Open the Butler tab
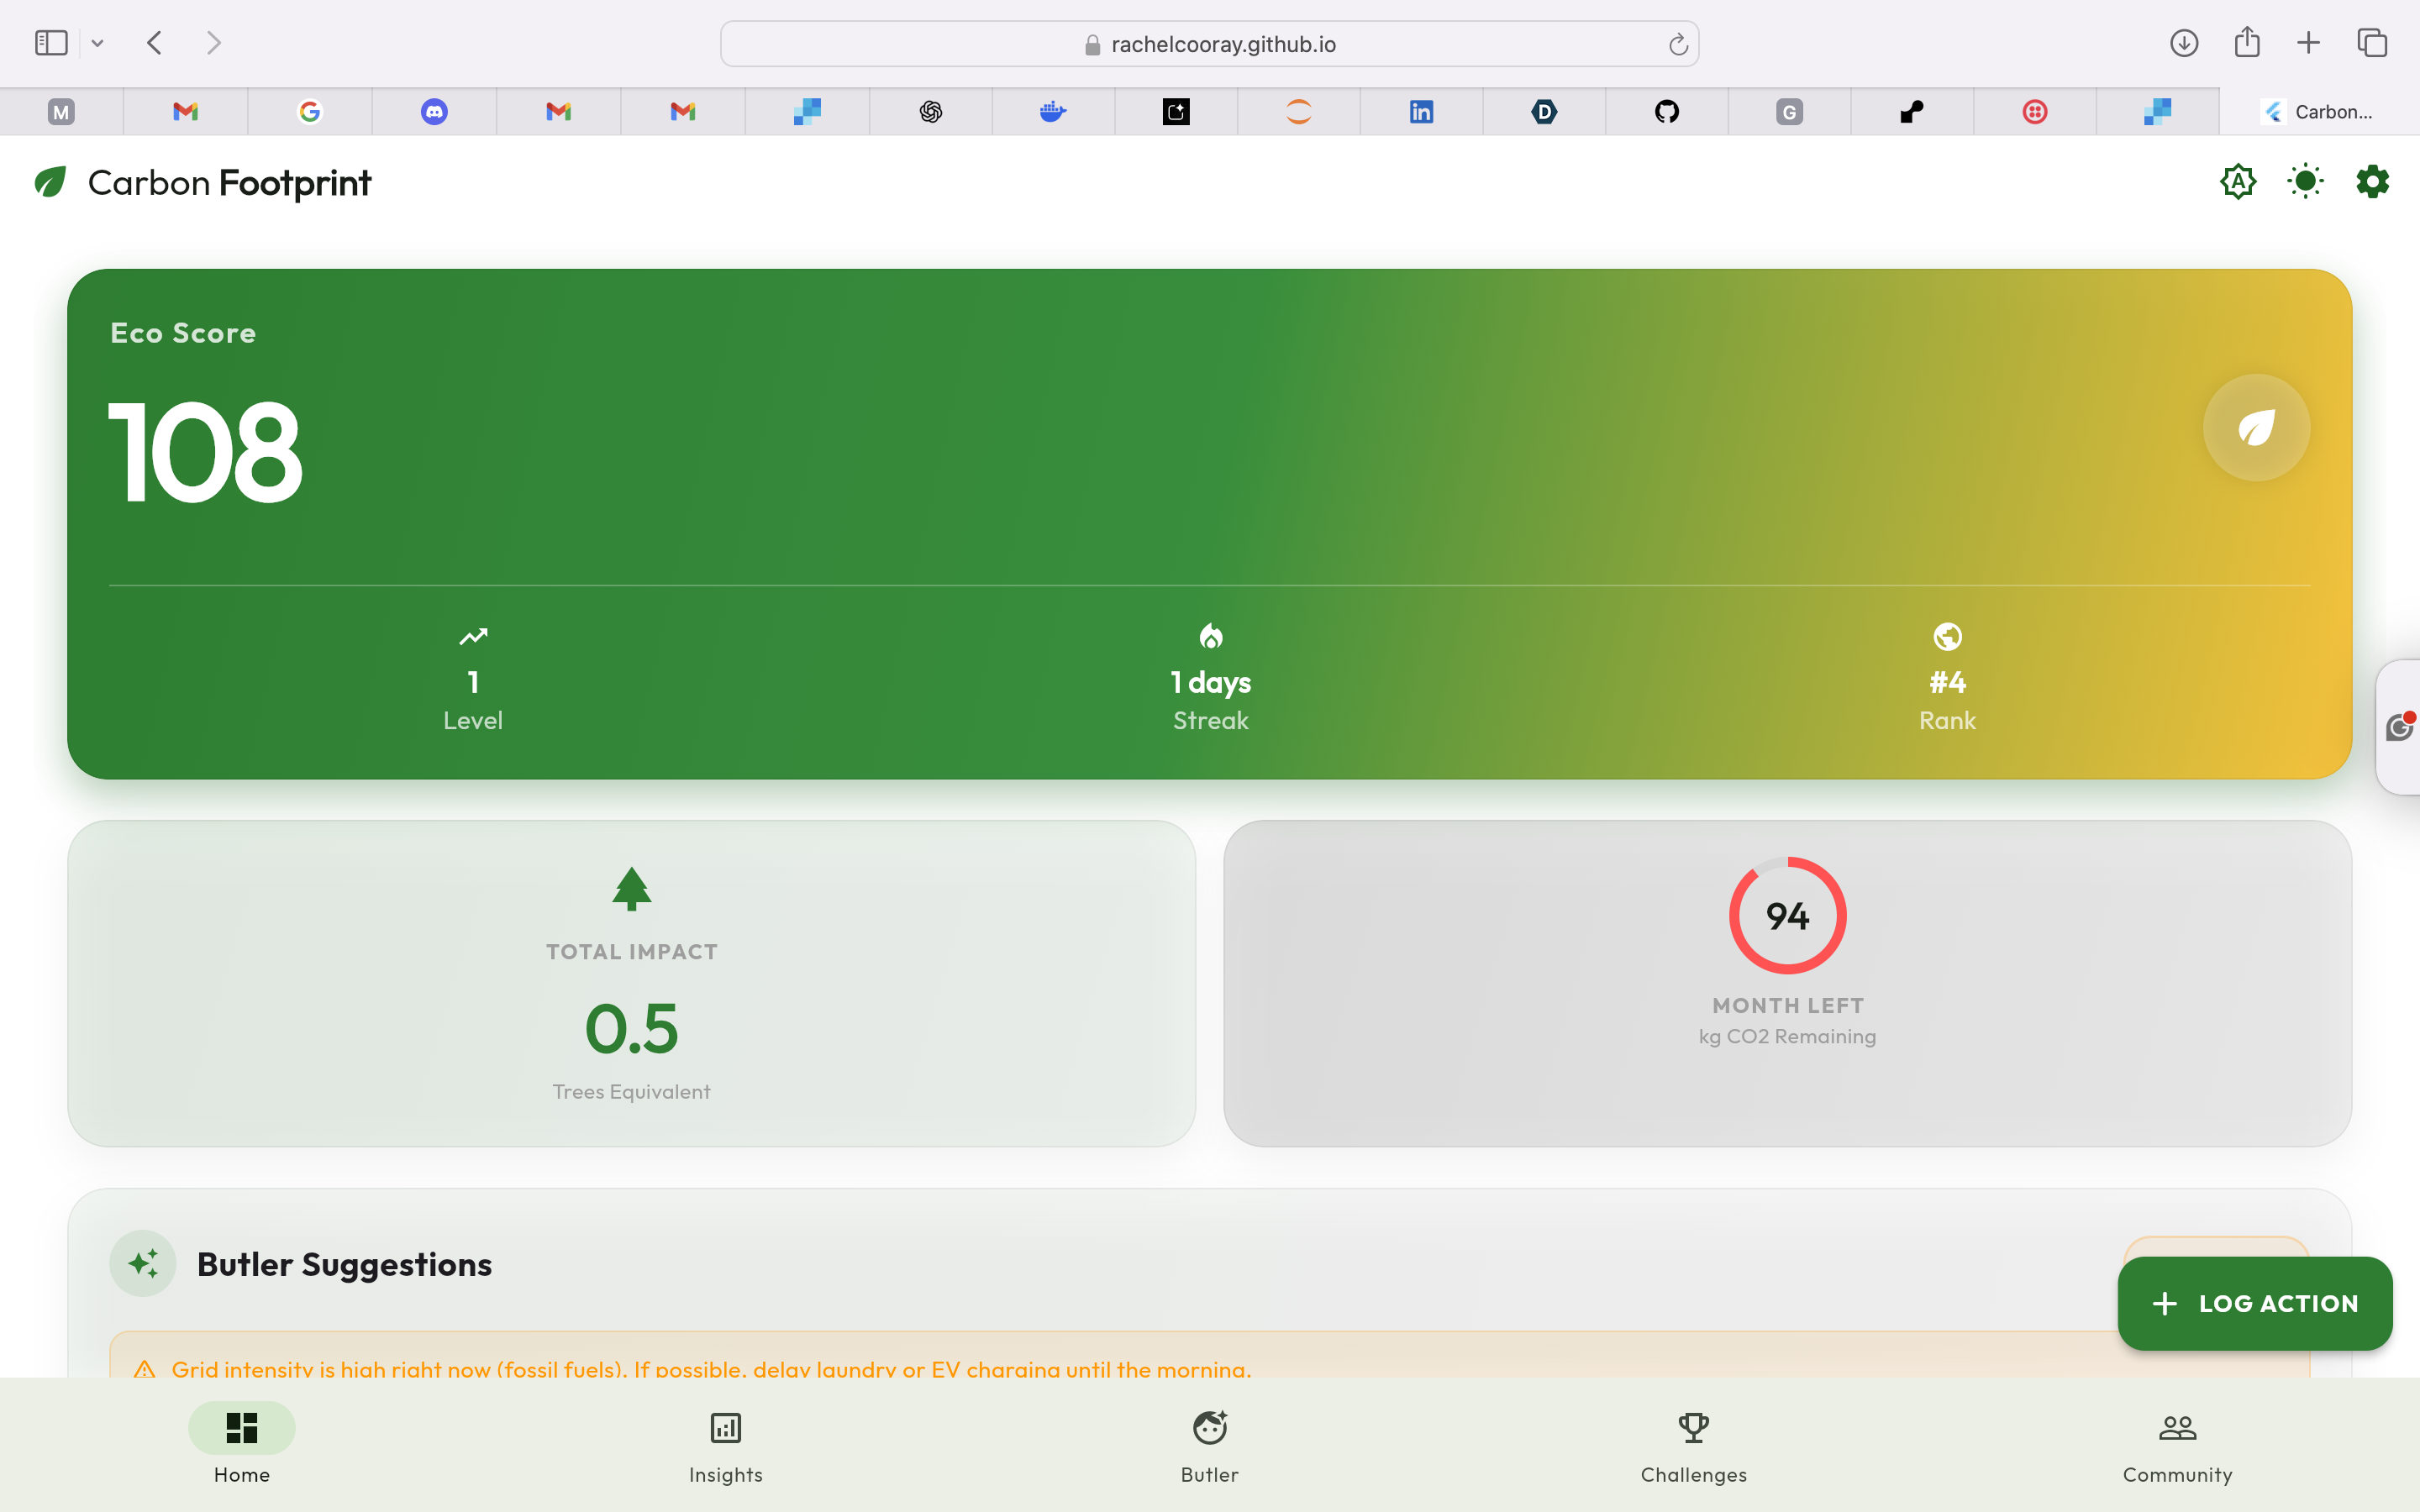The height and width of the screenshot is (1512, 2420). 1210,1444
